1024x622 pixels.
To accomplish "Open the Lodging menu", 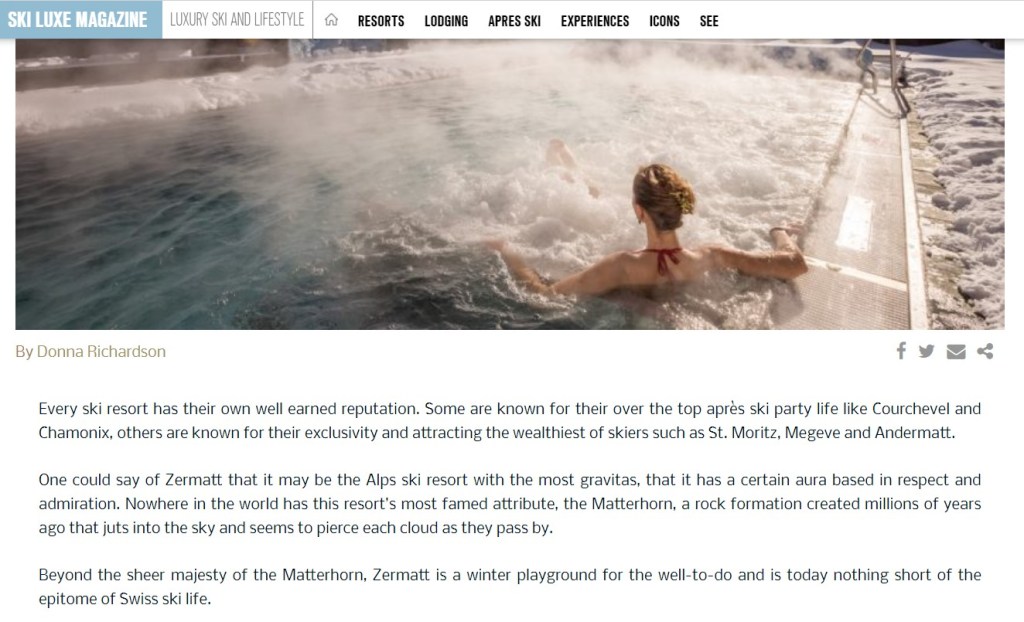I will point(446,21).
